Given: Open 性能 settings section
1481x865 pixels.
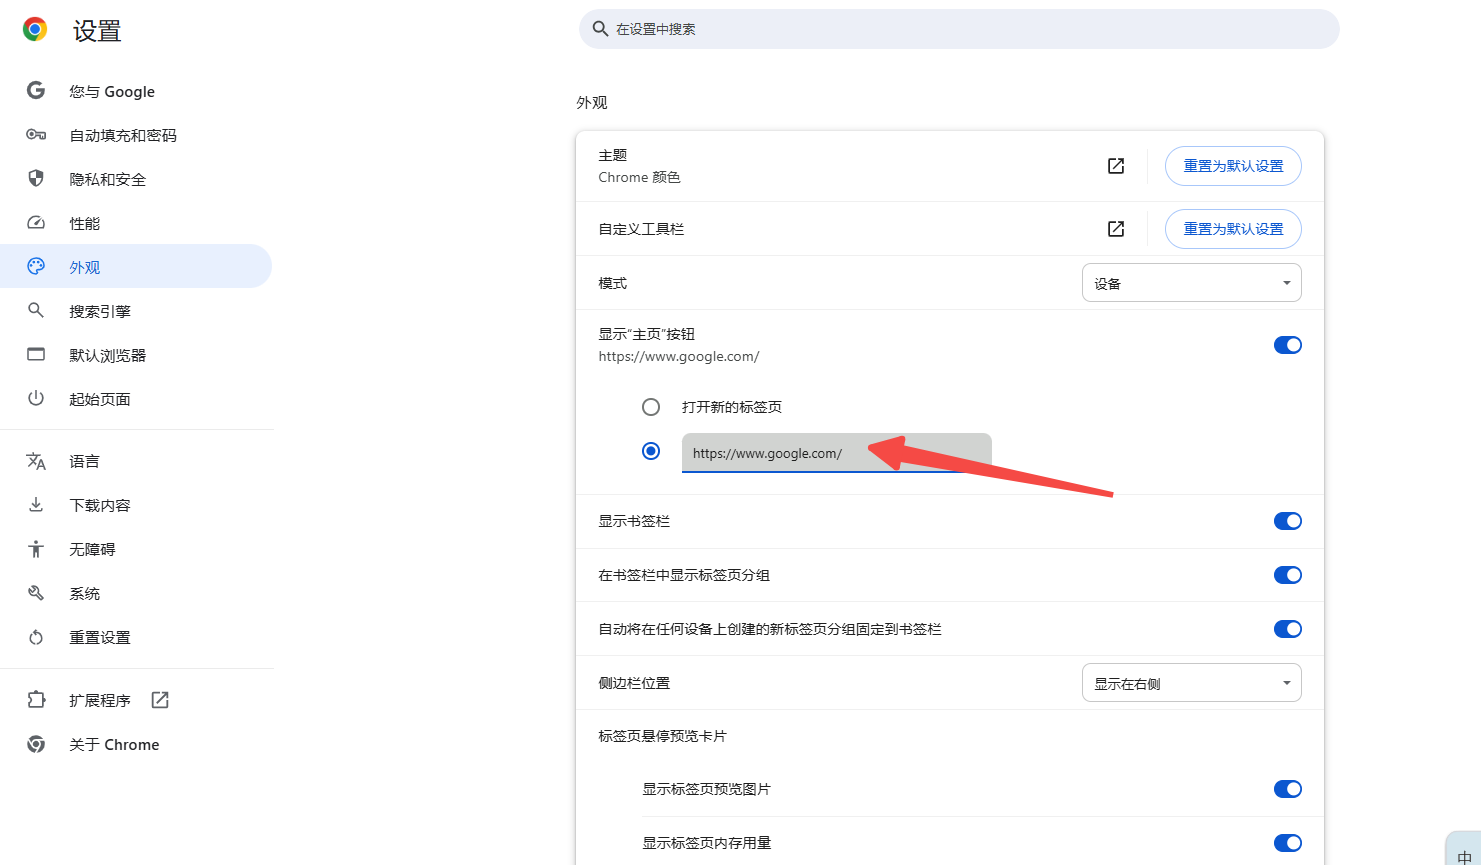Looking at the screenshot, I should [136, 223].
